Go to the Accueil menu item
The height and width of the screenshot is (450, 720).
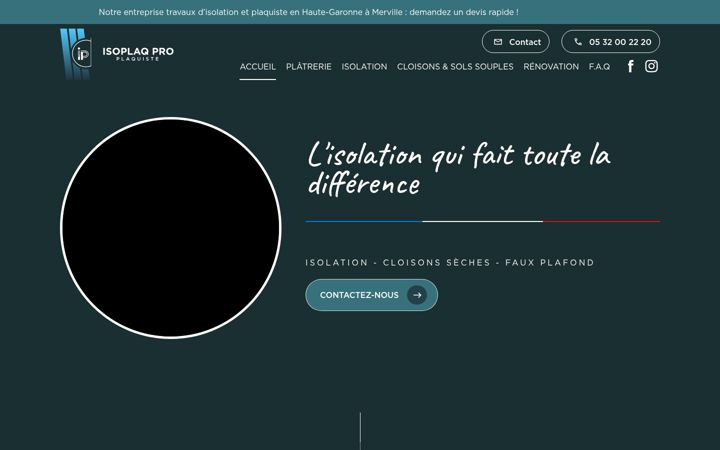(x=258, y=67)
